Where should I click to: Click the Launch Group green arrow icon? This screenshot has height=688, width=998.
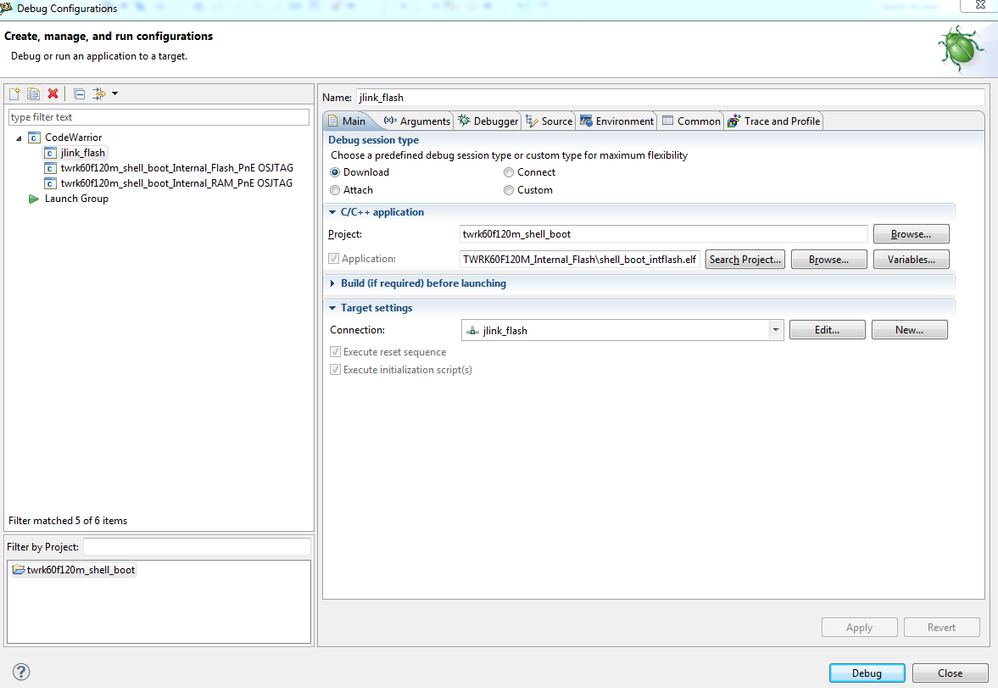click(34, 199)
